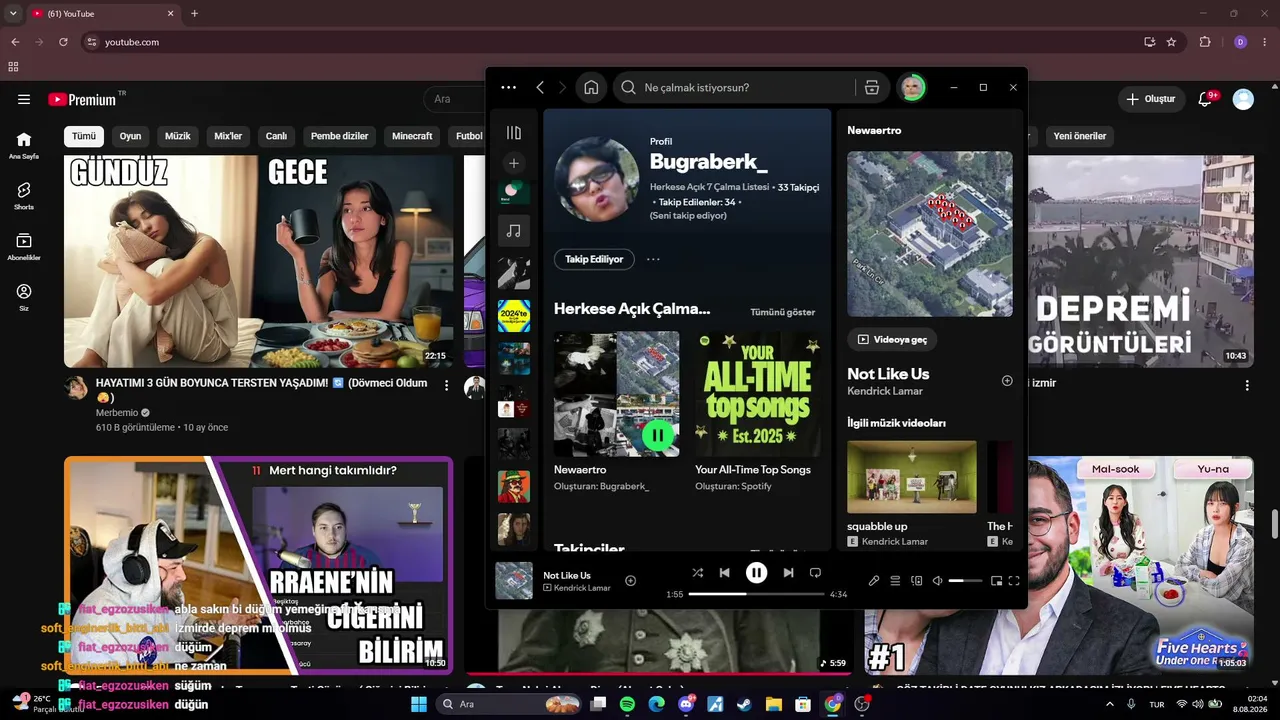Select the Pembe diziler filter chip
The width and height of the screenshot is (1280, 720).
point(340,136)
